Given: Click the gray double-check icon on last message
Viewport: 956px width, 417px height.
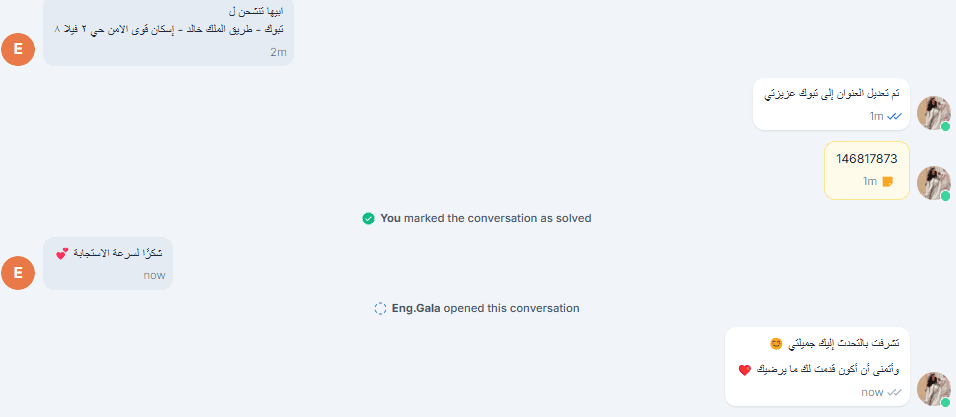Looking at the screenshot, I should click(895, 393).
